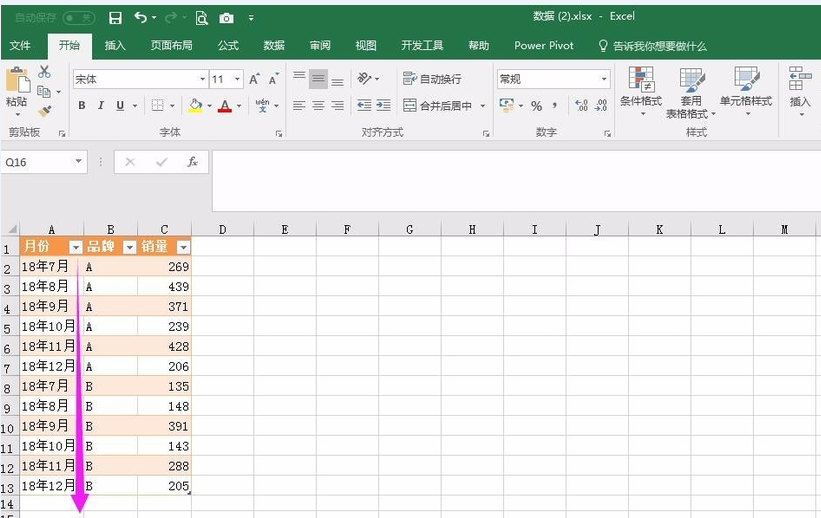Click the Format Painter brush icon

44,112
